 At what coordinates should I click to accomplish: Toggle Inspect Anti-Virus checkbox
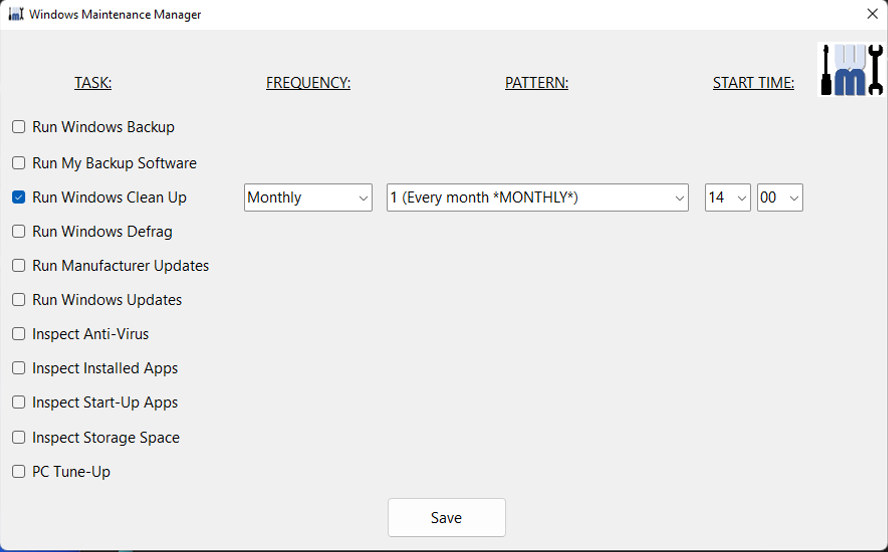tap(19, 334)
